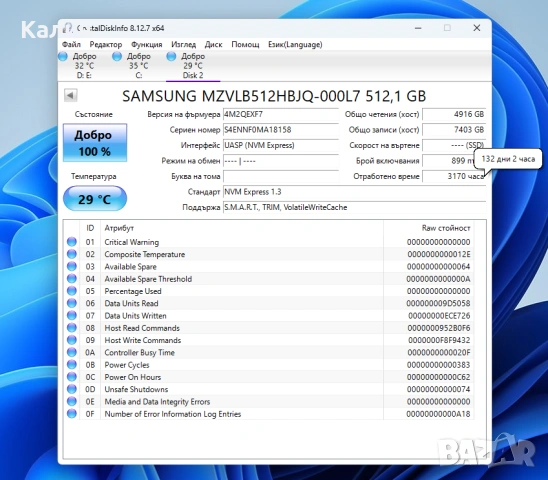Open the Изглед menu
The width and height of the screenshot is (548, 480).
point(183,44)
